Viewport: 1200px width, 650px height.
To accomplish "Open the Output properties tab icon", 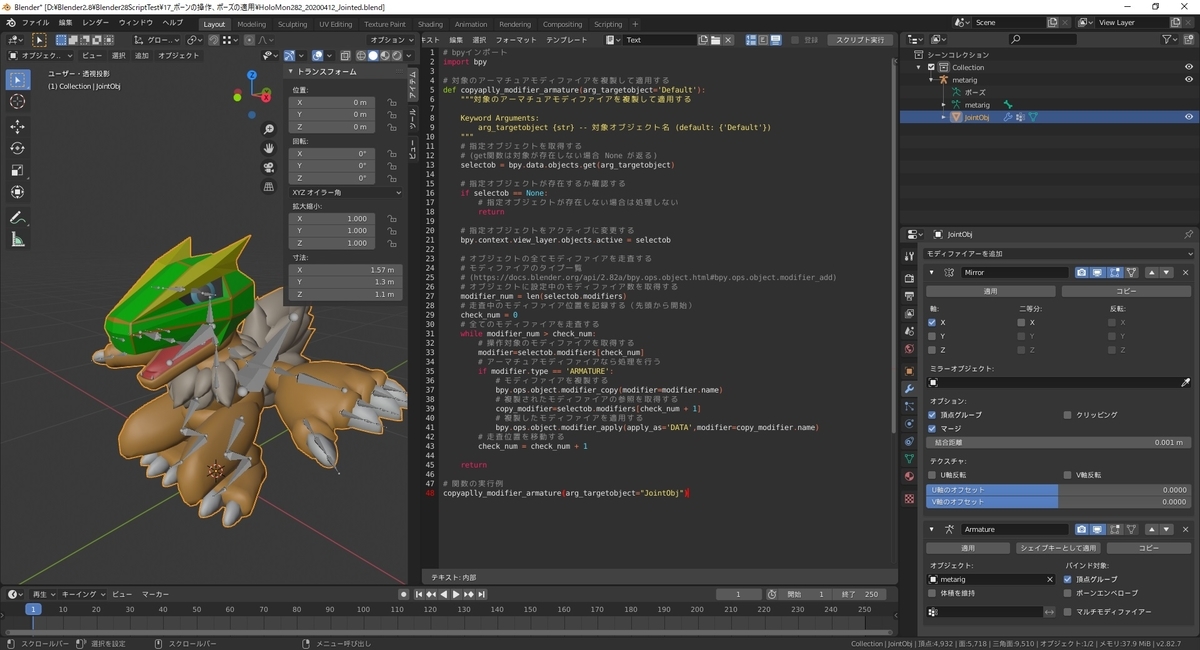I will point(909,296).
